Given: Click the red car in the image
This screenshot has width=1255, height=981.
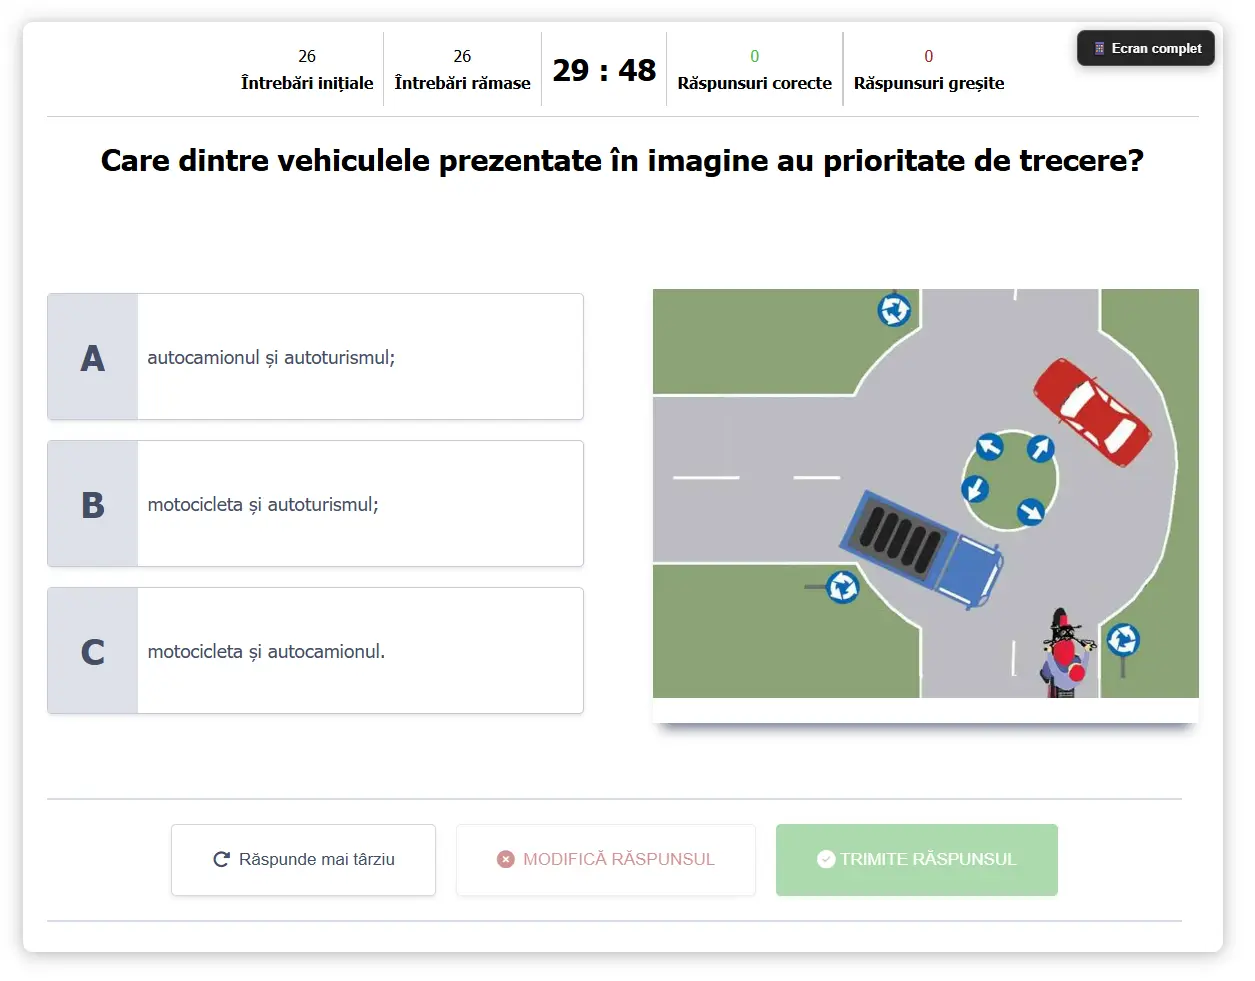Looking at the screenshot, I should click(x=1091, y=412).
